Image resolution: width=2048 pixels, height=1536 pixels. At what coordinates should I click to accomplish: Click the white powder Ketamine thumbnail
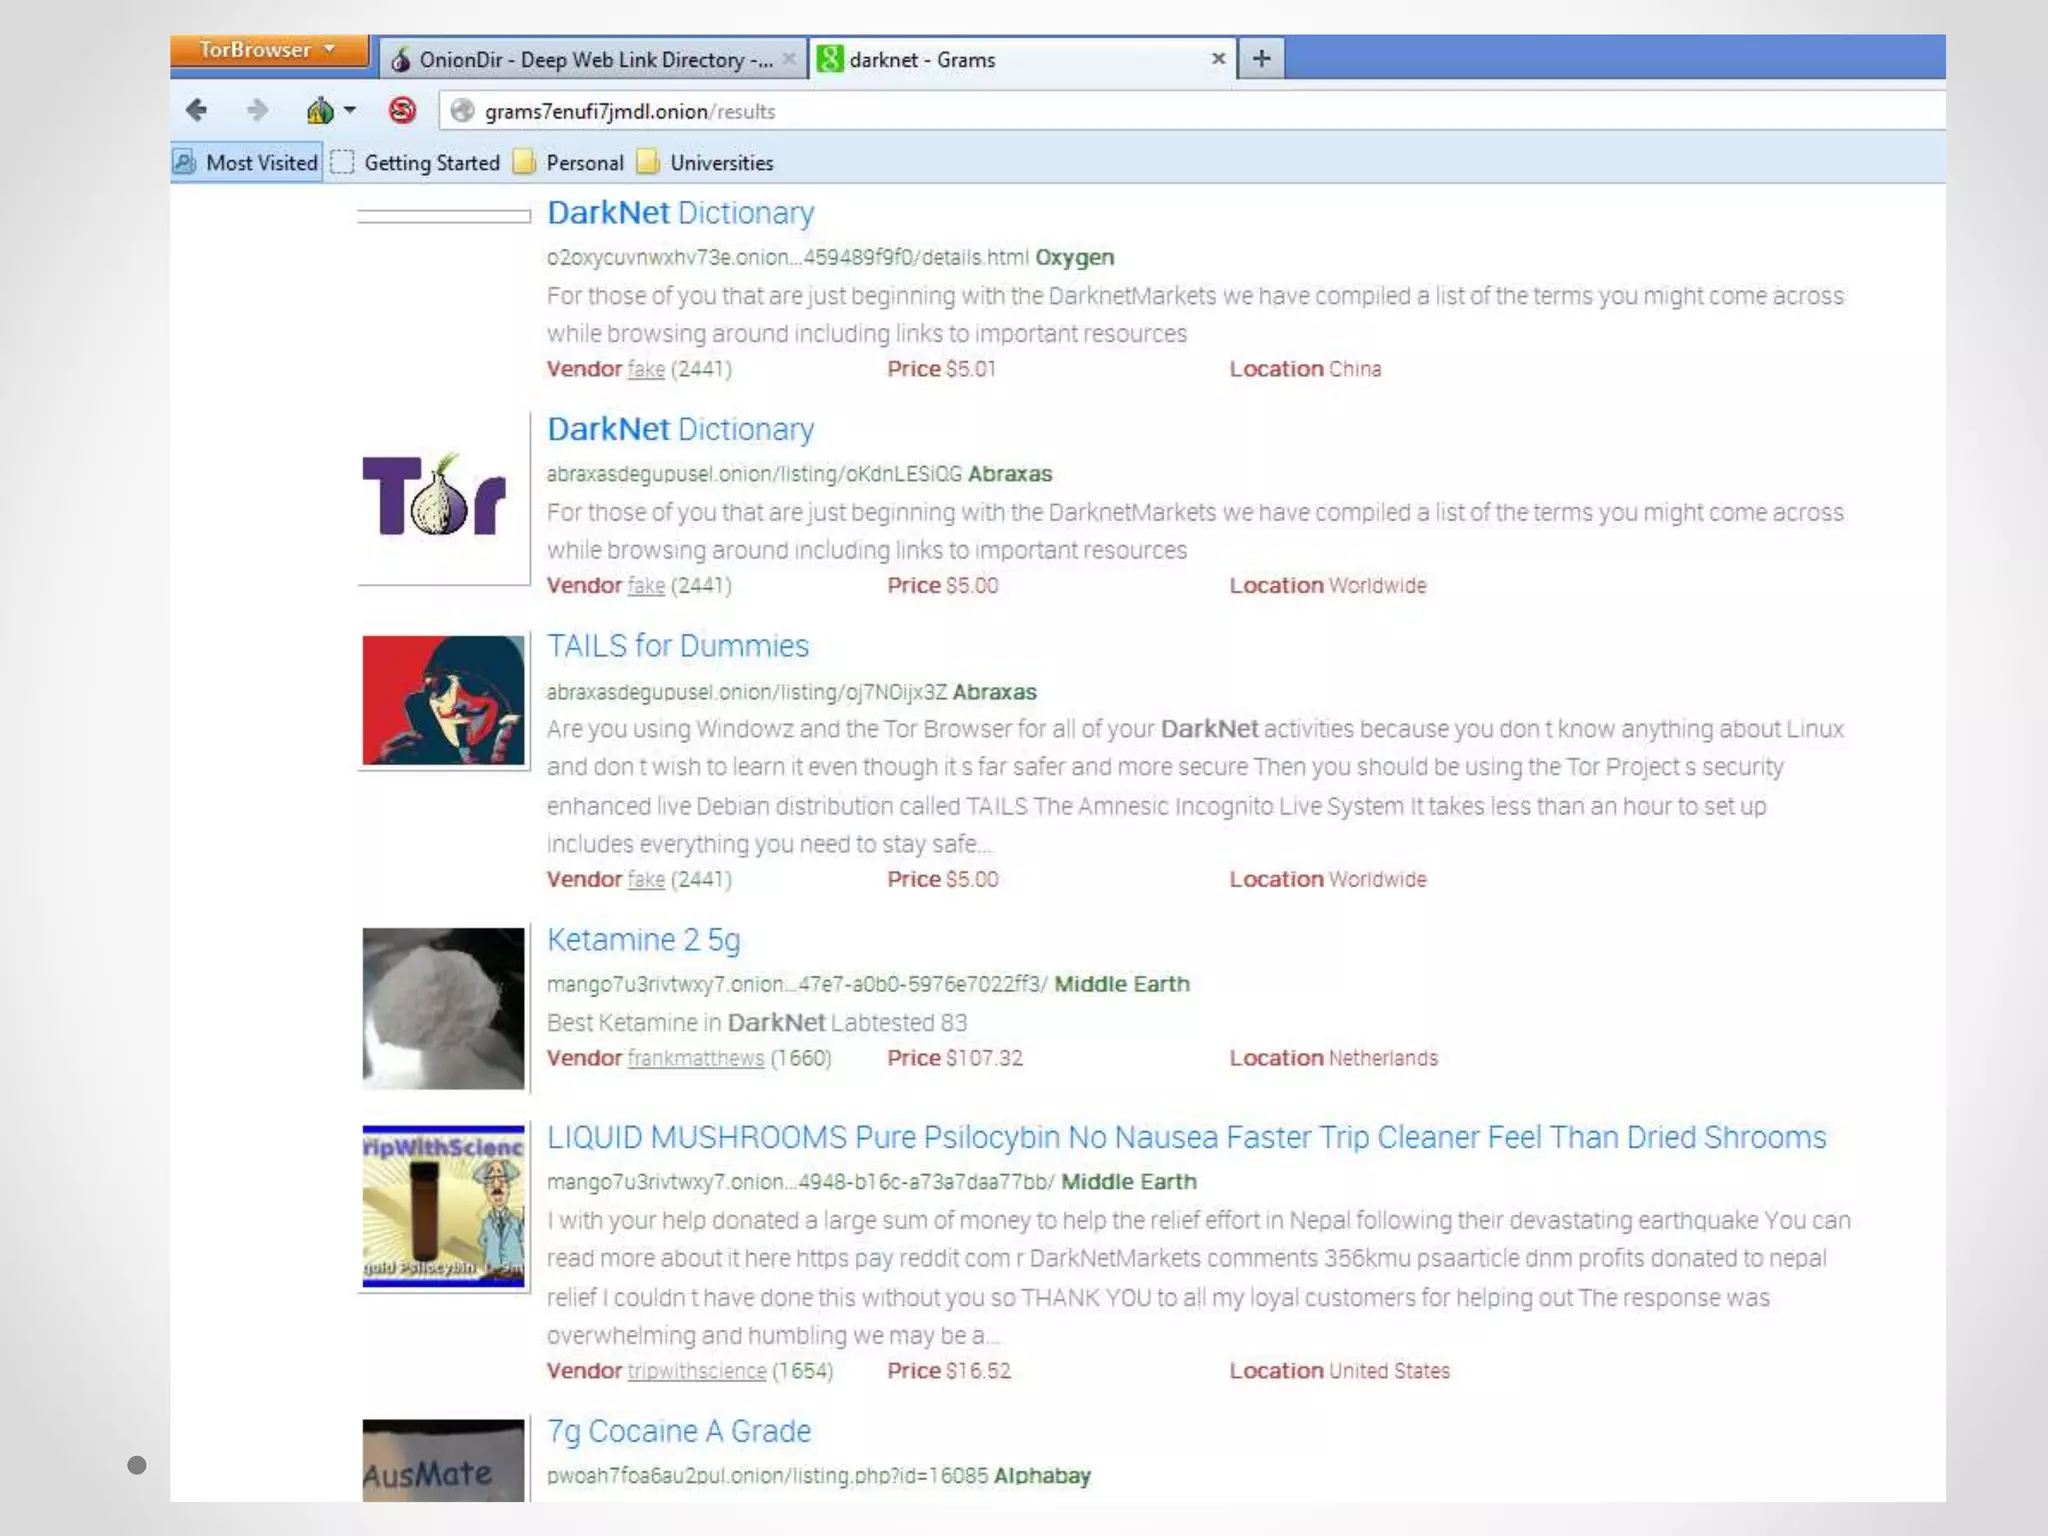(x=443, y=1008)
